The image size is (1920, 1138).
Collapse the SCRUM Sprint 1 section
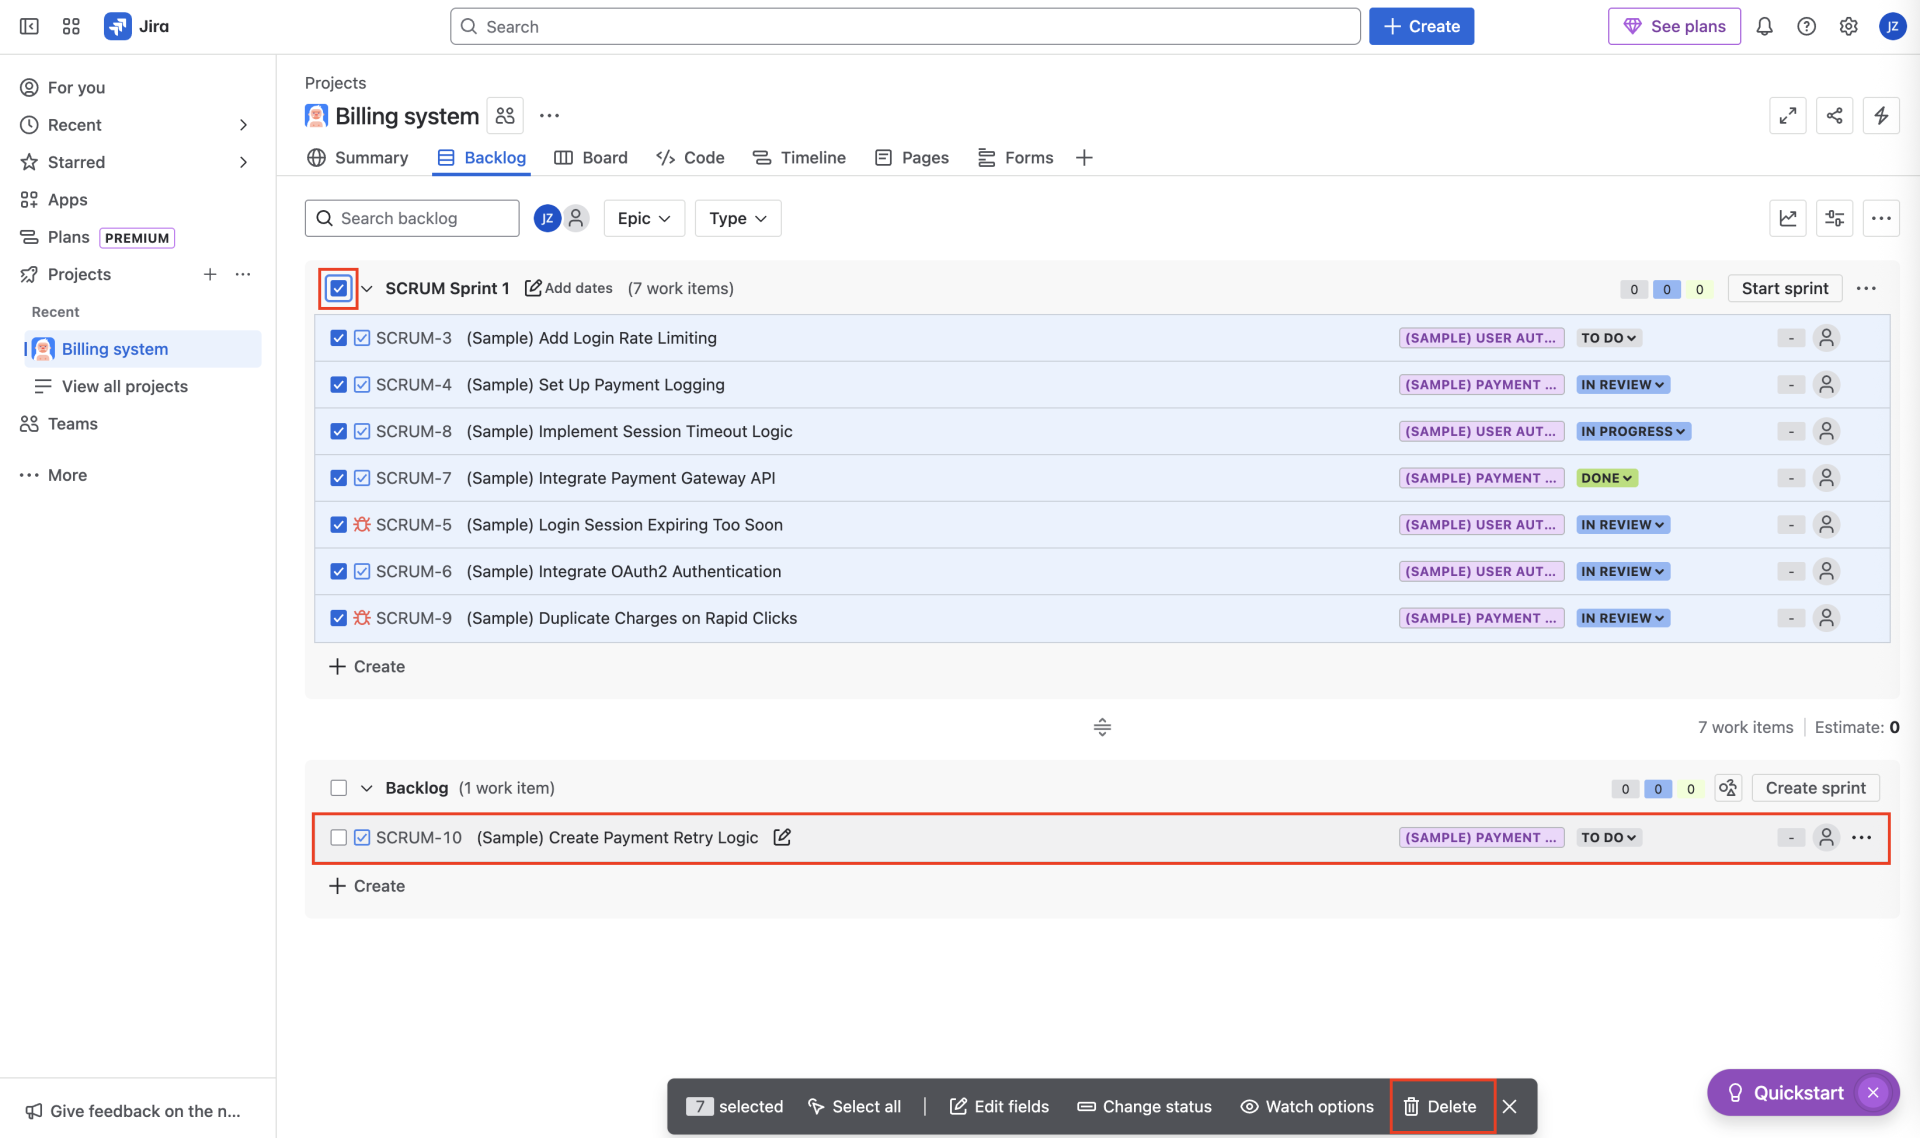(x=367, y=289)
